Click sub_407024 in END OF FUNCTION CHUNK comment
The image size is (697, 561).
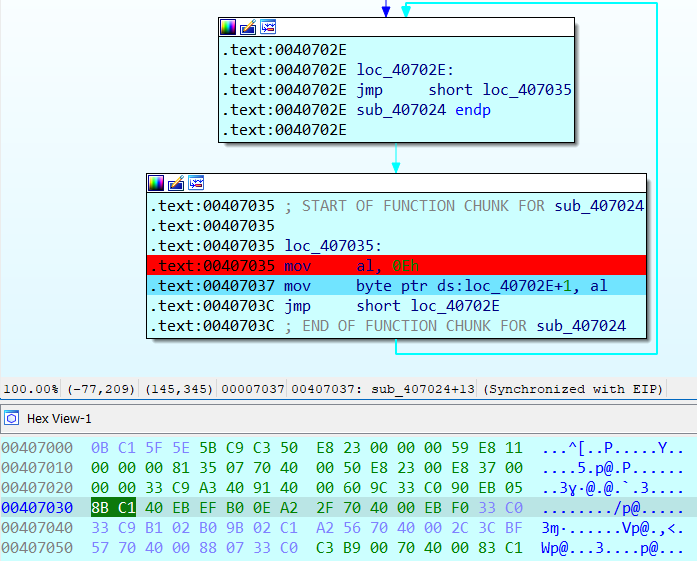(581, 326)
